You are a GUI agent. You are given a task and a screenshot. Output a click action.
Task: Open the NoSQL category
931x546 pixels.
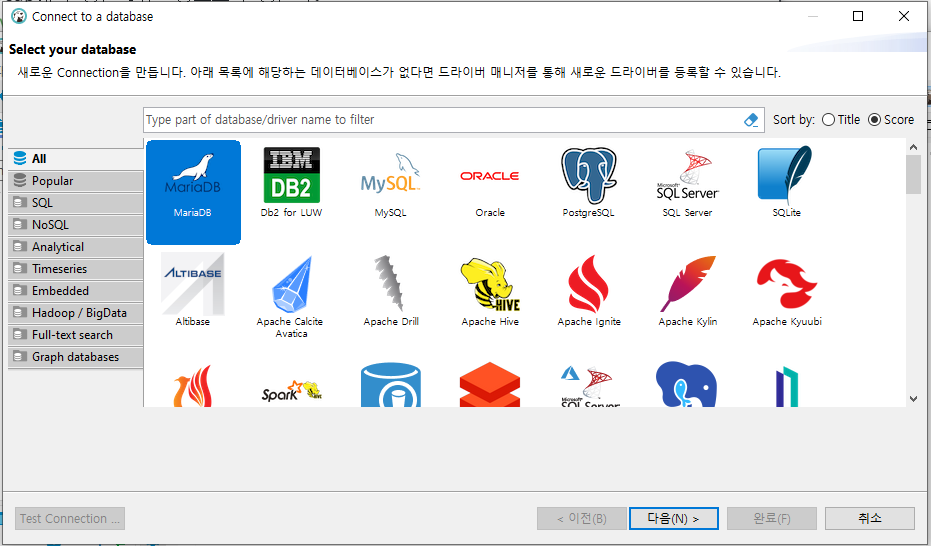point(76,224)
